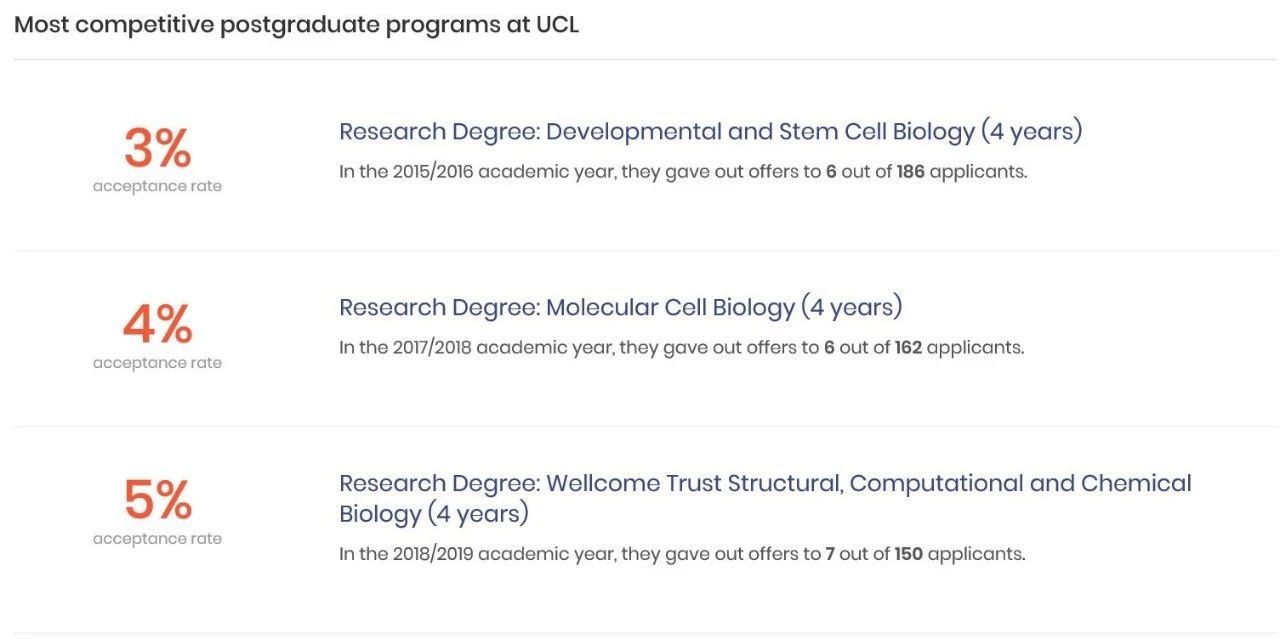
Task: Click acceptance rate label under 5%
Action: pos(157,539)
